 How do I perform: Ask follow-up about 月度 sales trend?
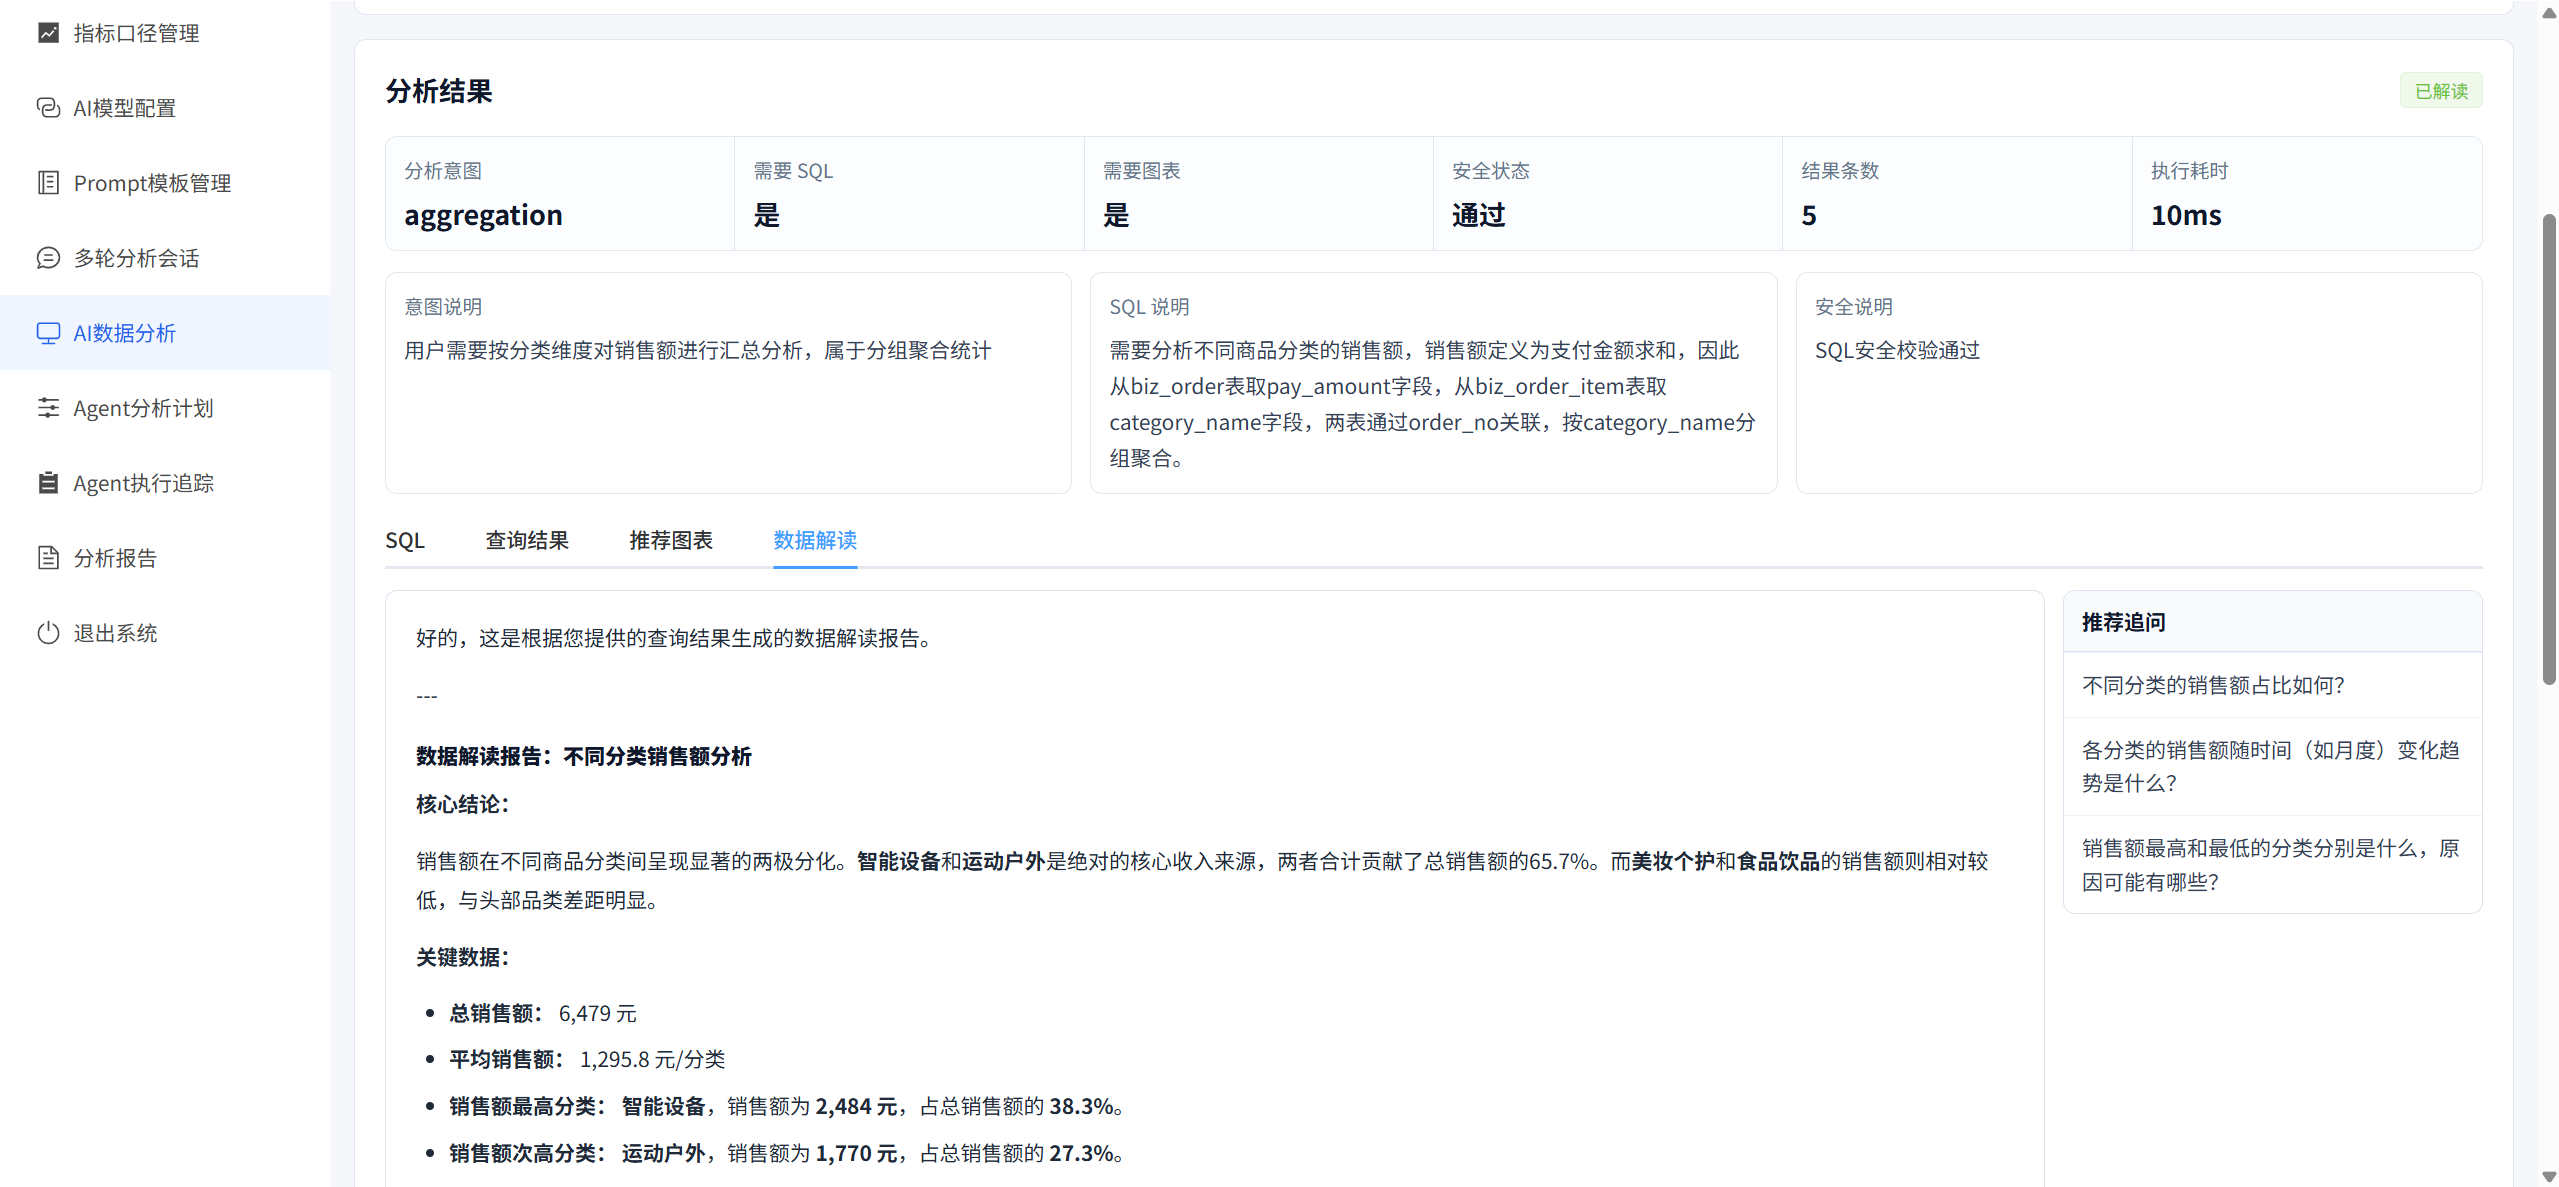[x=2272, y=767]
